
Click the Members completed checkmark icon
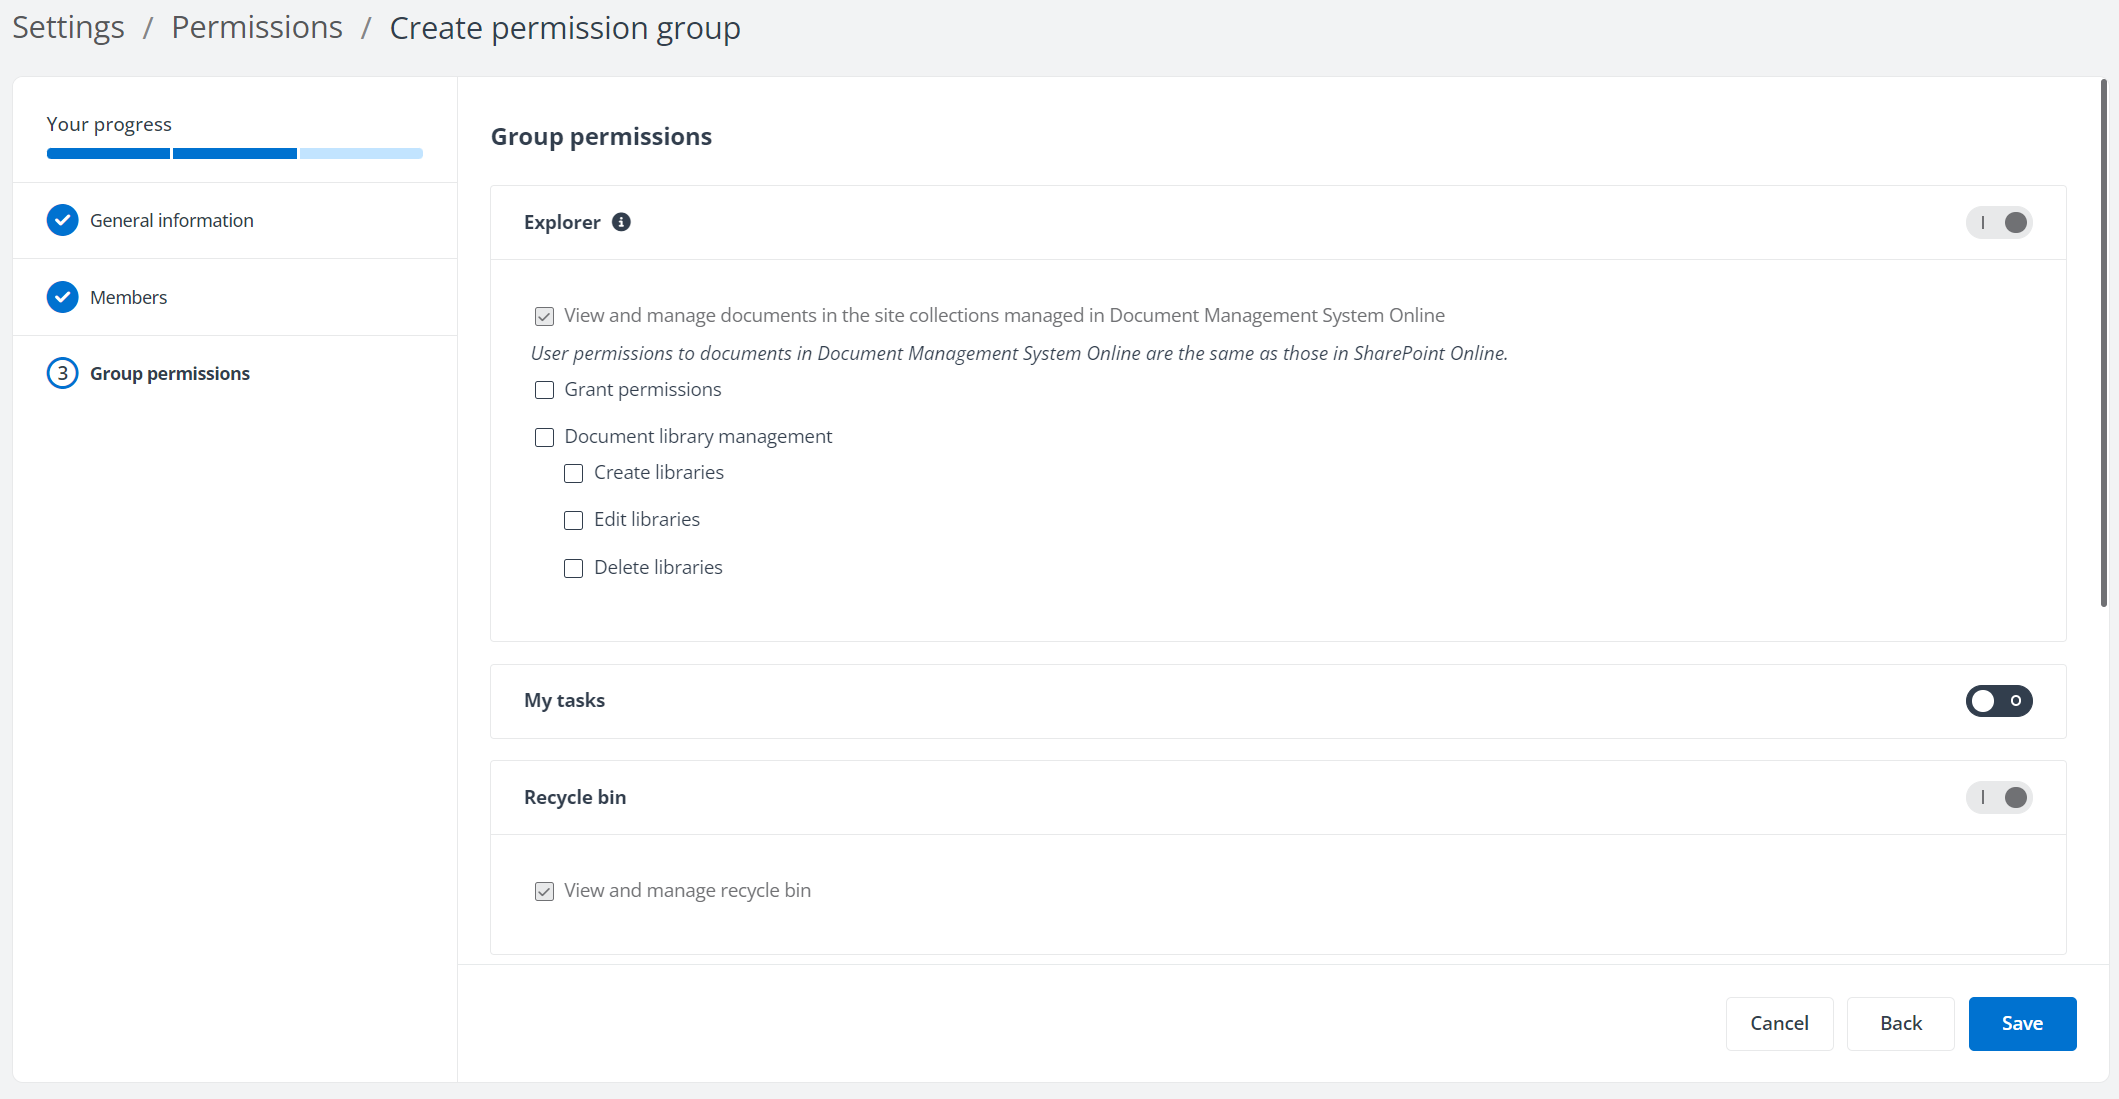[x=62, y=297]
